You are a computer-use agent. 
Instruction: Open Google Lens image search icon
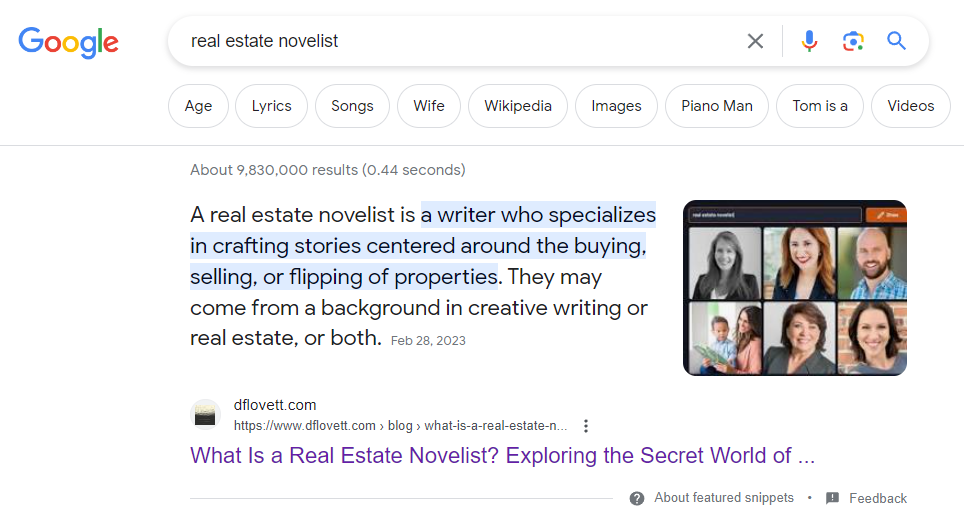853,41
